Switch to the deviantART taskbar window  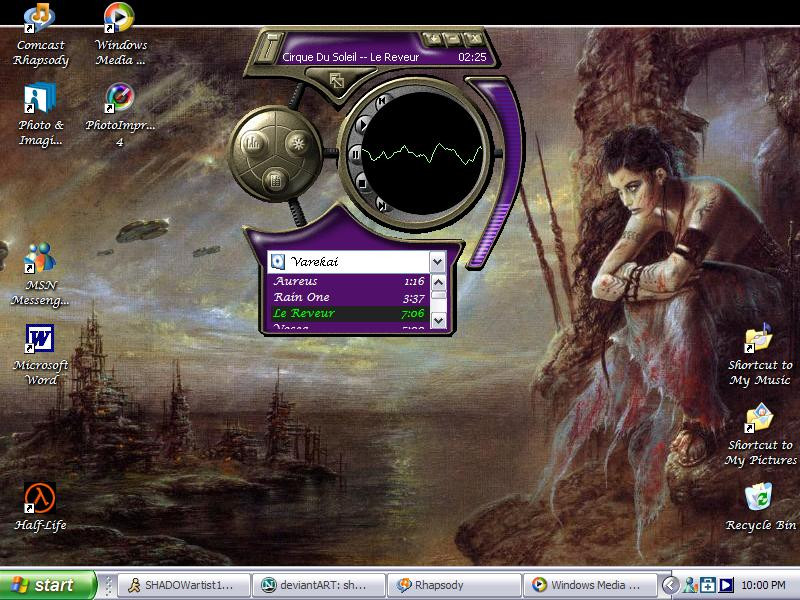[318, 585]
